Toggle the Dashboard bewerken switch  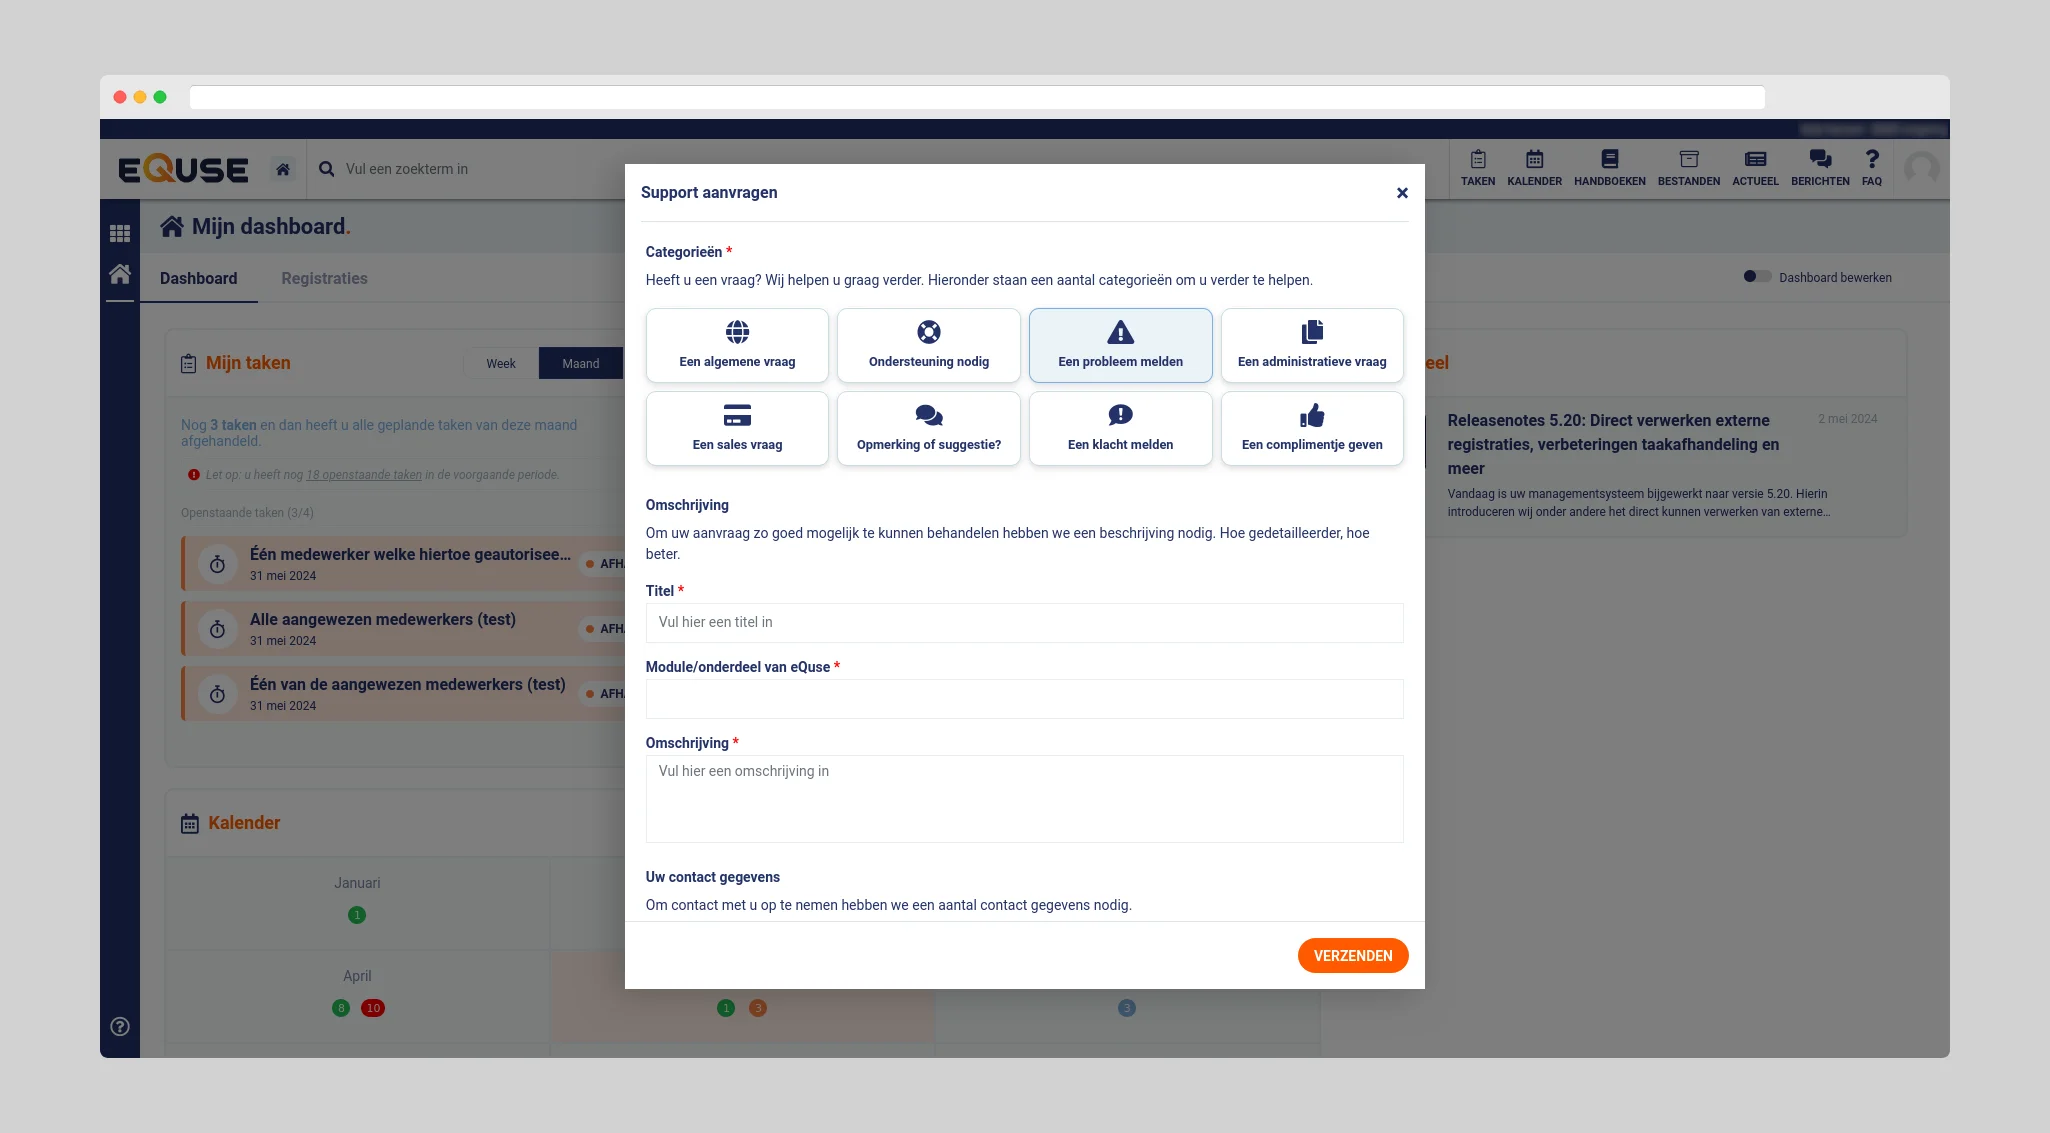point(1756,277)
